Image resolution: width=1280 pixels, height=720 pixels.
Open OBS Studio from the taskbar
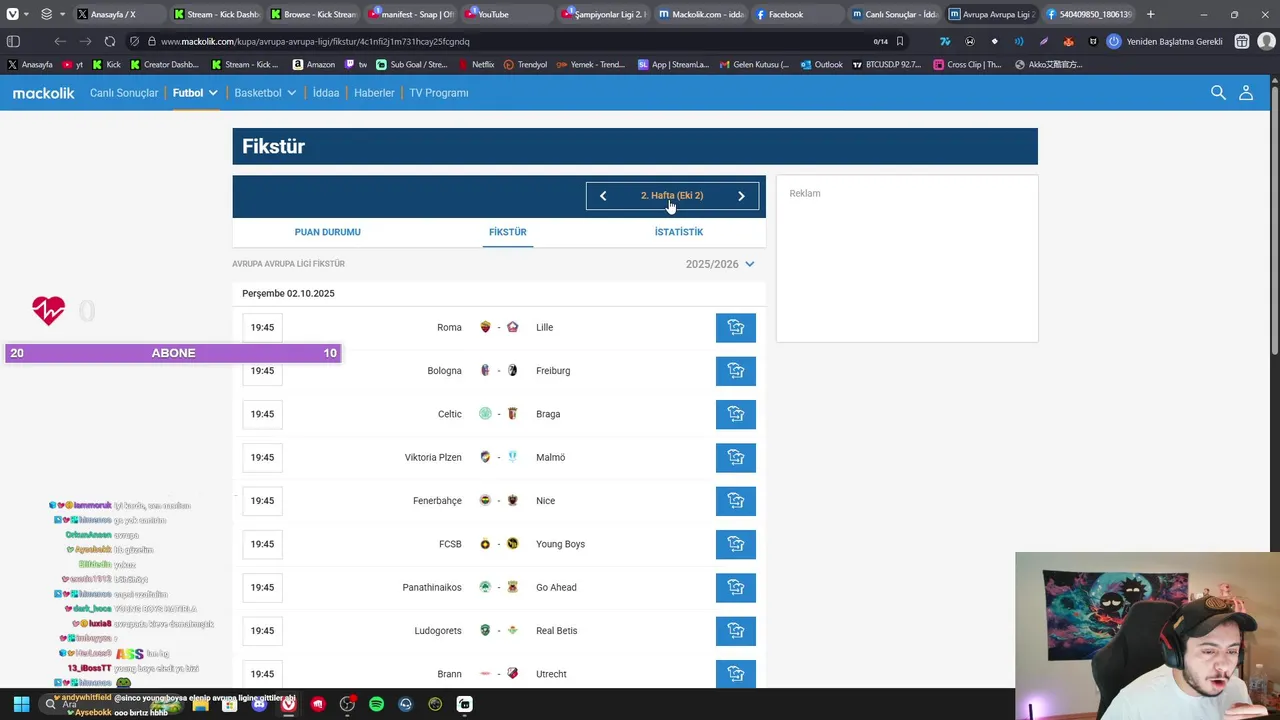(x=347, y=704)
